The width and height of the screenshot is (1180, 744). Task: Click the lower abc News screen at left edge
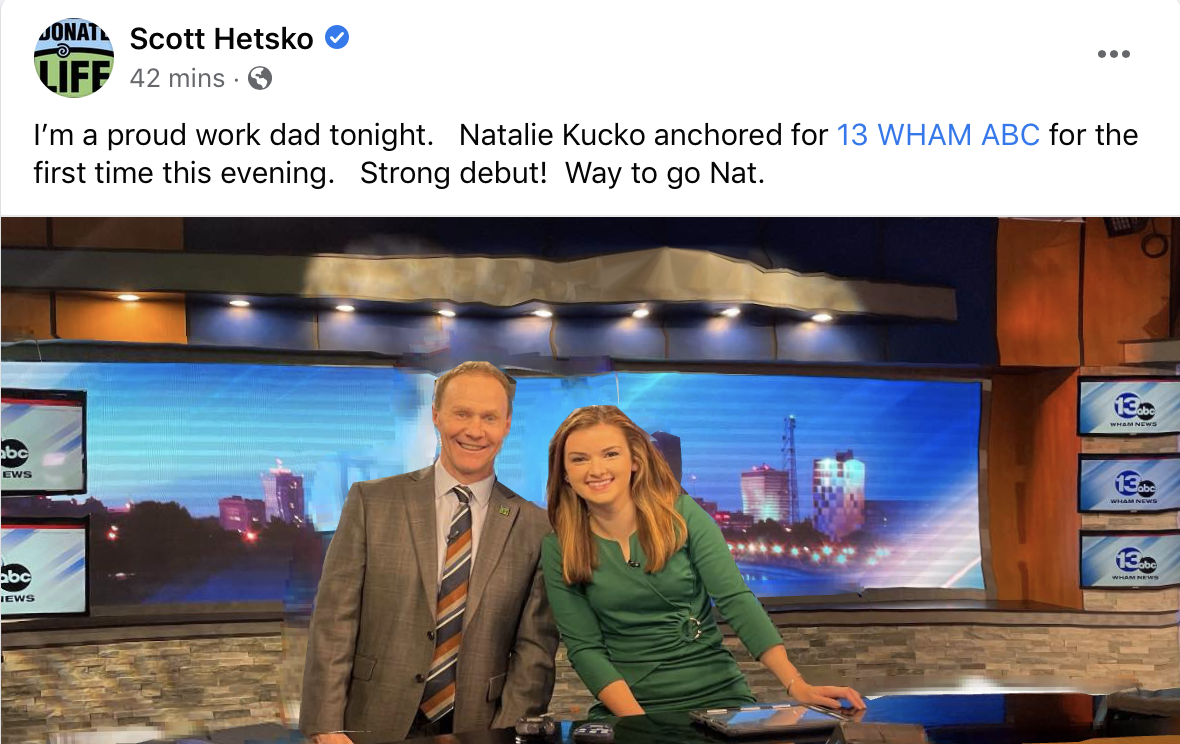pyautogui.click(x=44, y=568)
